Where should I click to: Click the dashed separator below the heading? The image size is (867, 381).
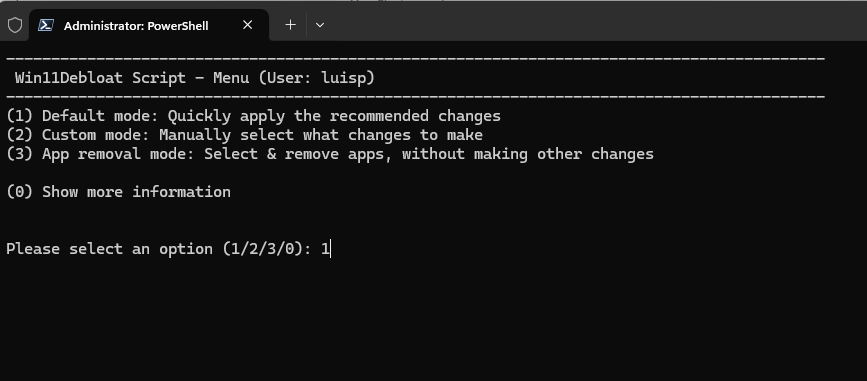pyautogui.click(x=416, y=97)
